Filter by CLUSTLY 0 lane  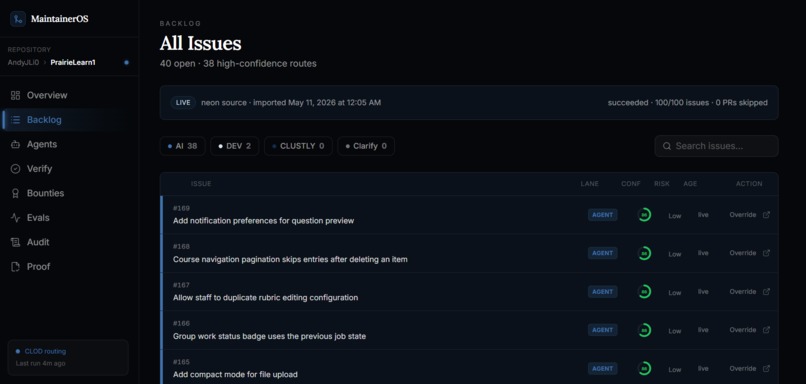point(298,146)
